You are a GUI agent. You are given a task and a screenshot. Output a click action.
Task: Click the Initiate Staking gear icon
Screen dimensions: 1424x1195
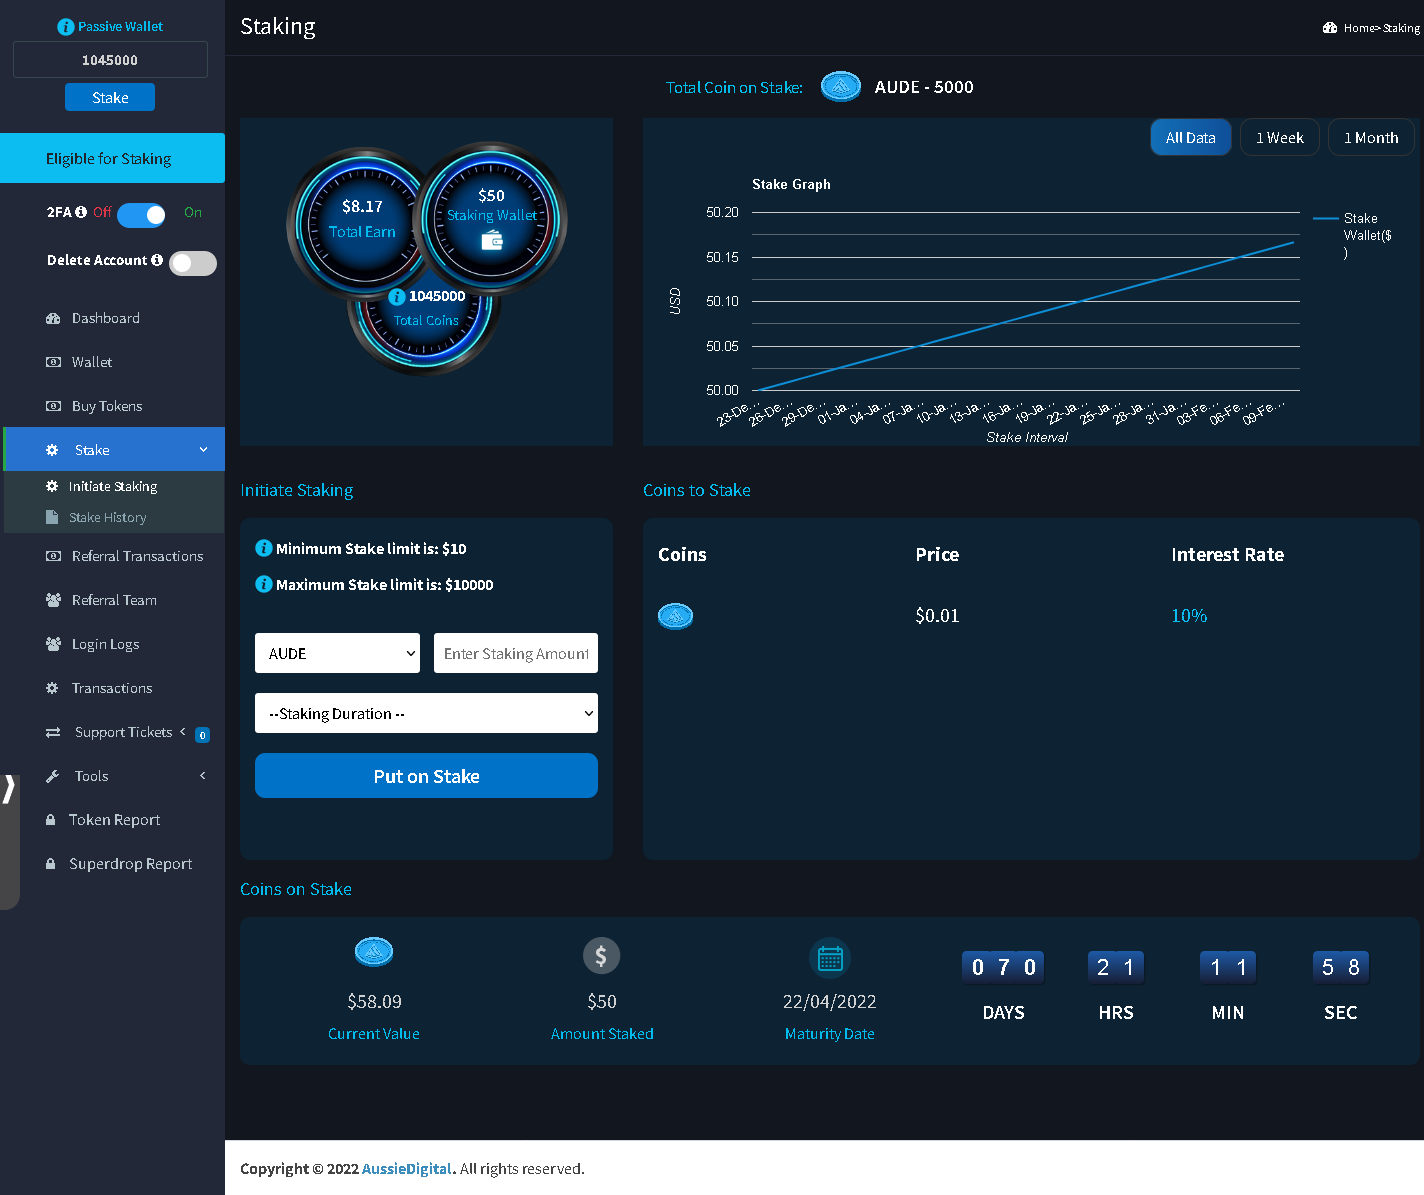coord(52,486)
